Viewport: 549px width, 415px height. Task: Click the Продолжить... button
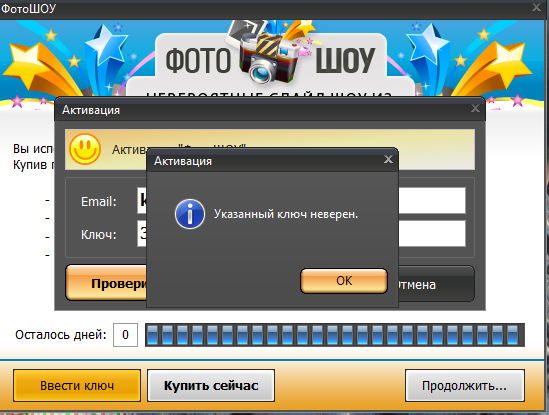coord(465,385)
